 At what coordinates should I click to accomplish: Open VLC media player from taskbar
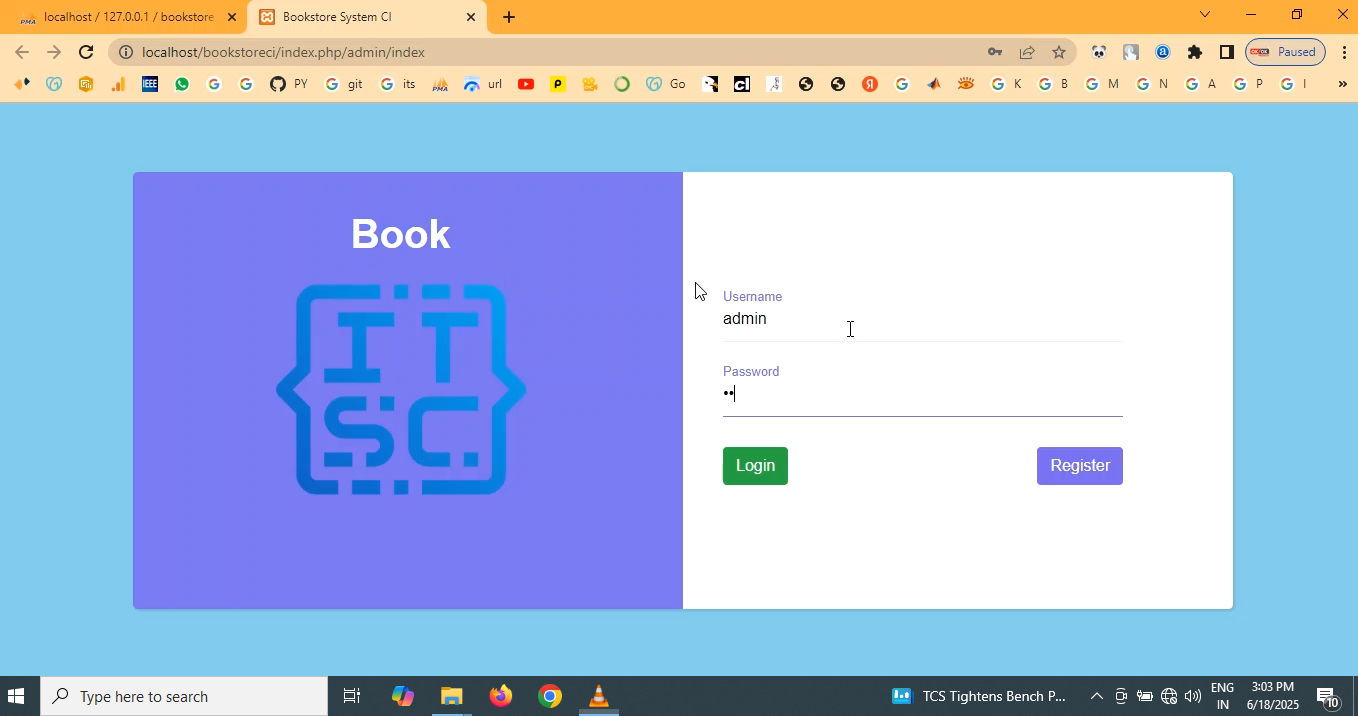coord(598,696)
